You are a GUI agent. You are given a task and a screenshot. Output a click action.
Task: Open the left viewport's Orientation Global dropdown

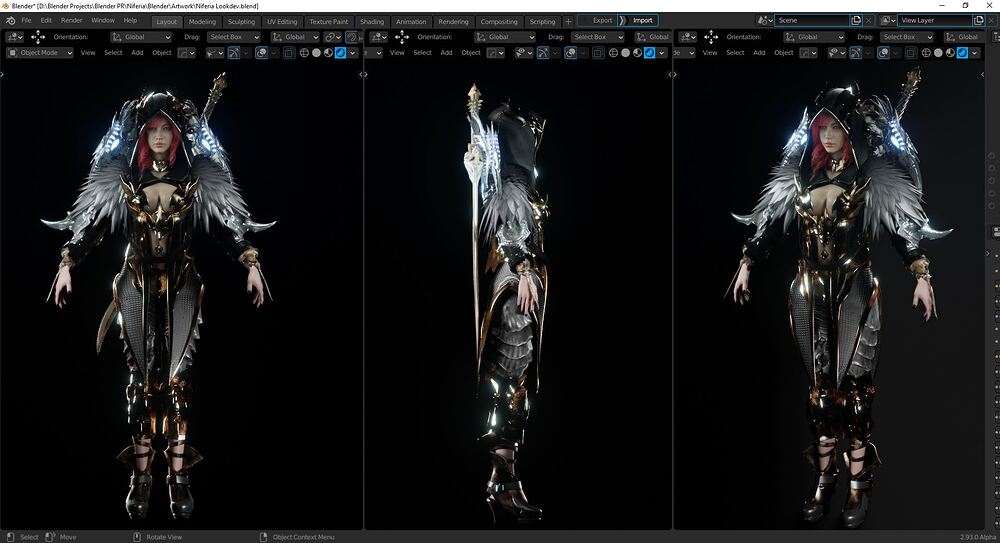point(141,37)
